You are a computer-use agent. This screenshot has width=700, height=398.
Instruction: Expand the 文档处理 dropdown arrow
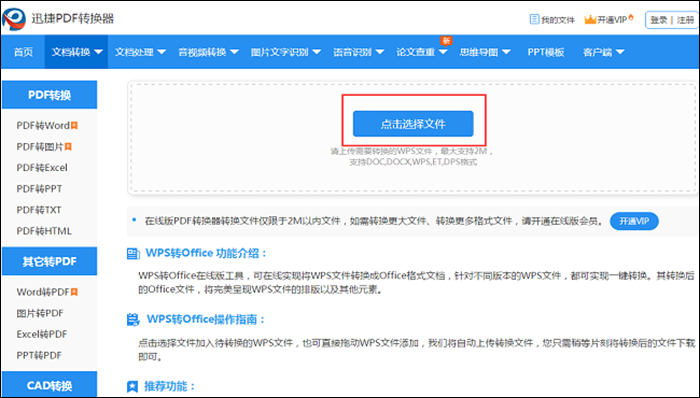pos(162,52)
